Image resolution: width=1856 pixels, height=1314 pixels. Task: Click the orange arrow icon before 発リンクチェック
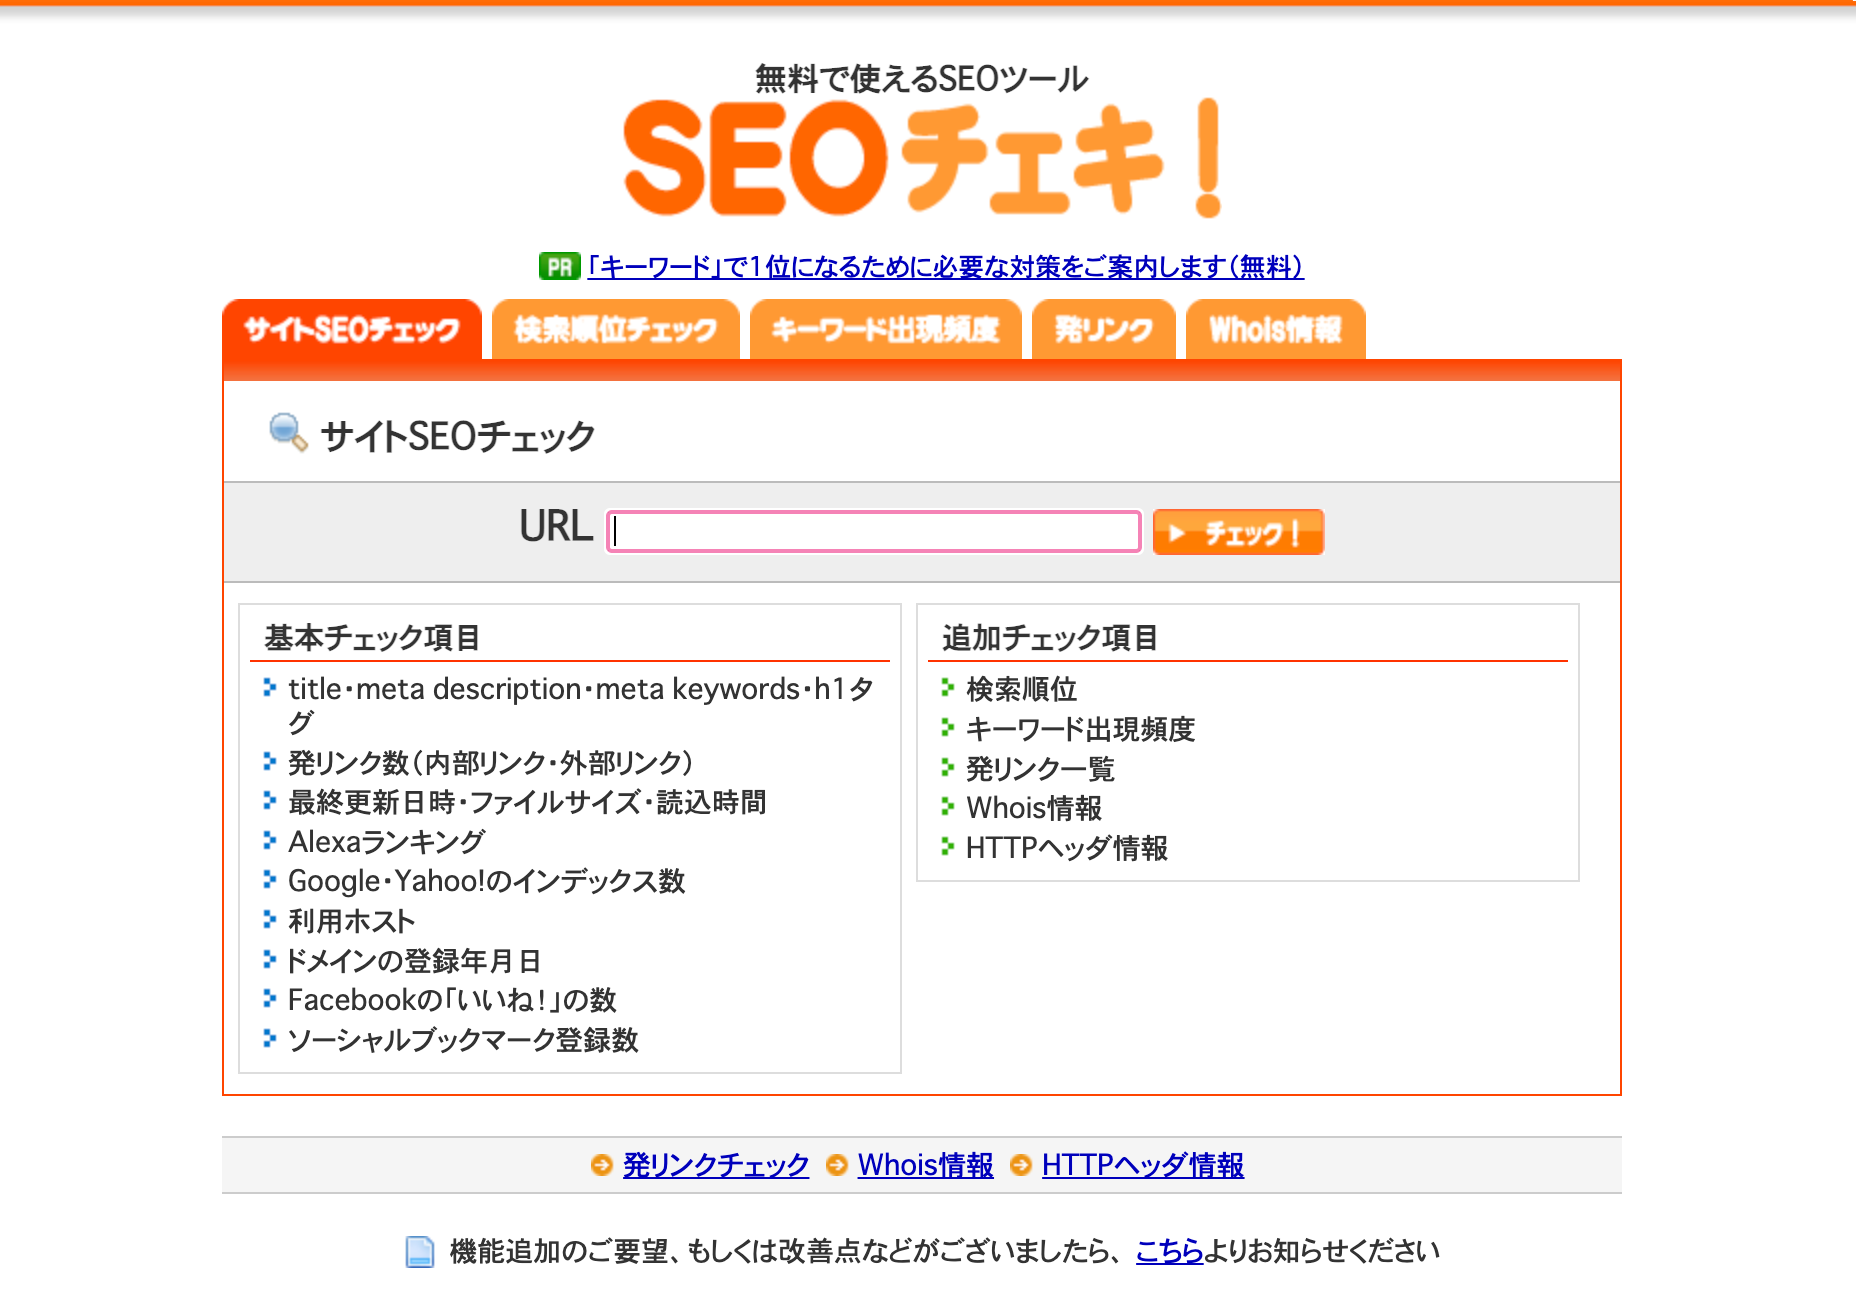(x=601, y=1165)
